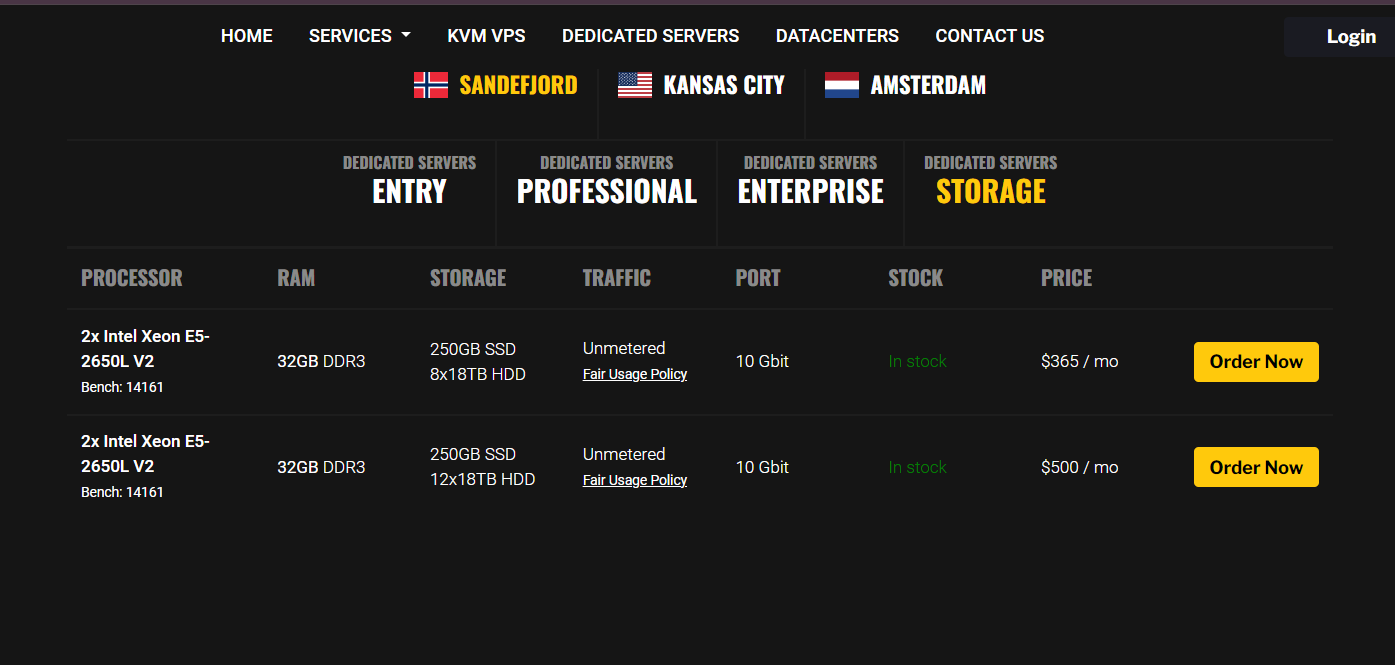The height and width of the screenshot is (665, 1395).
Task: Select the Sandefjord location
Action: pos(518,85)
